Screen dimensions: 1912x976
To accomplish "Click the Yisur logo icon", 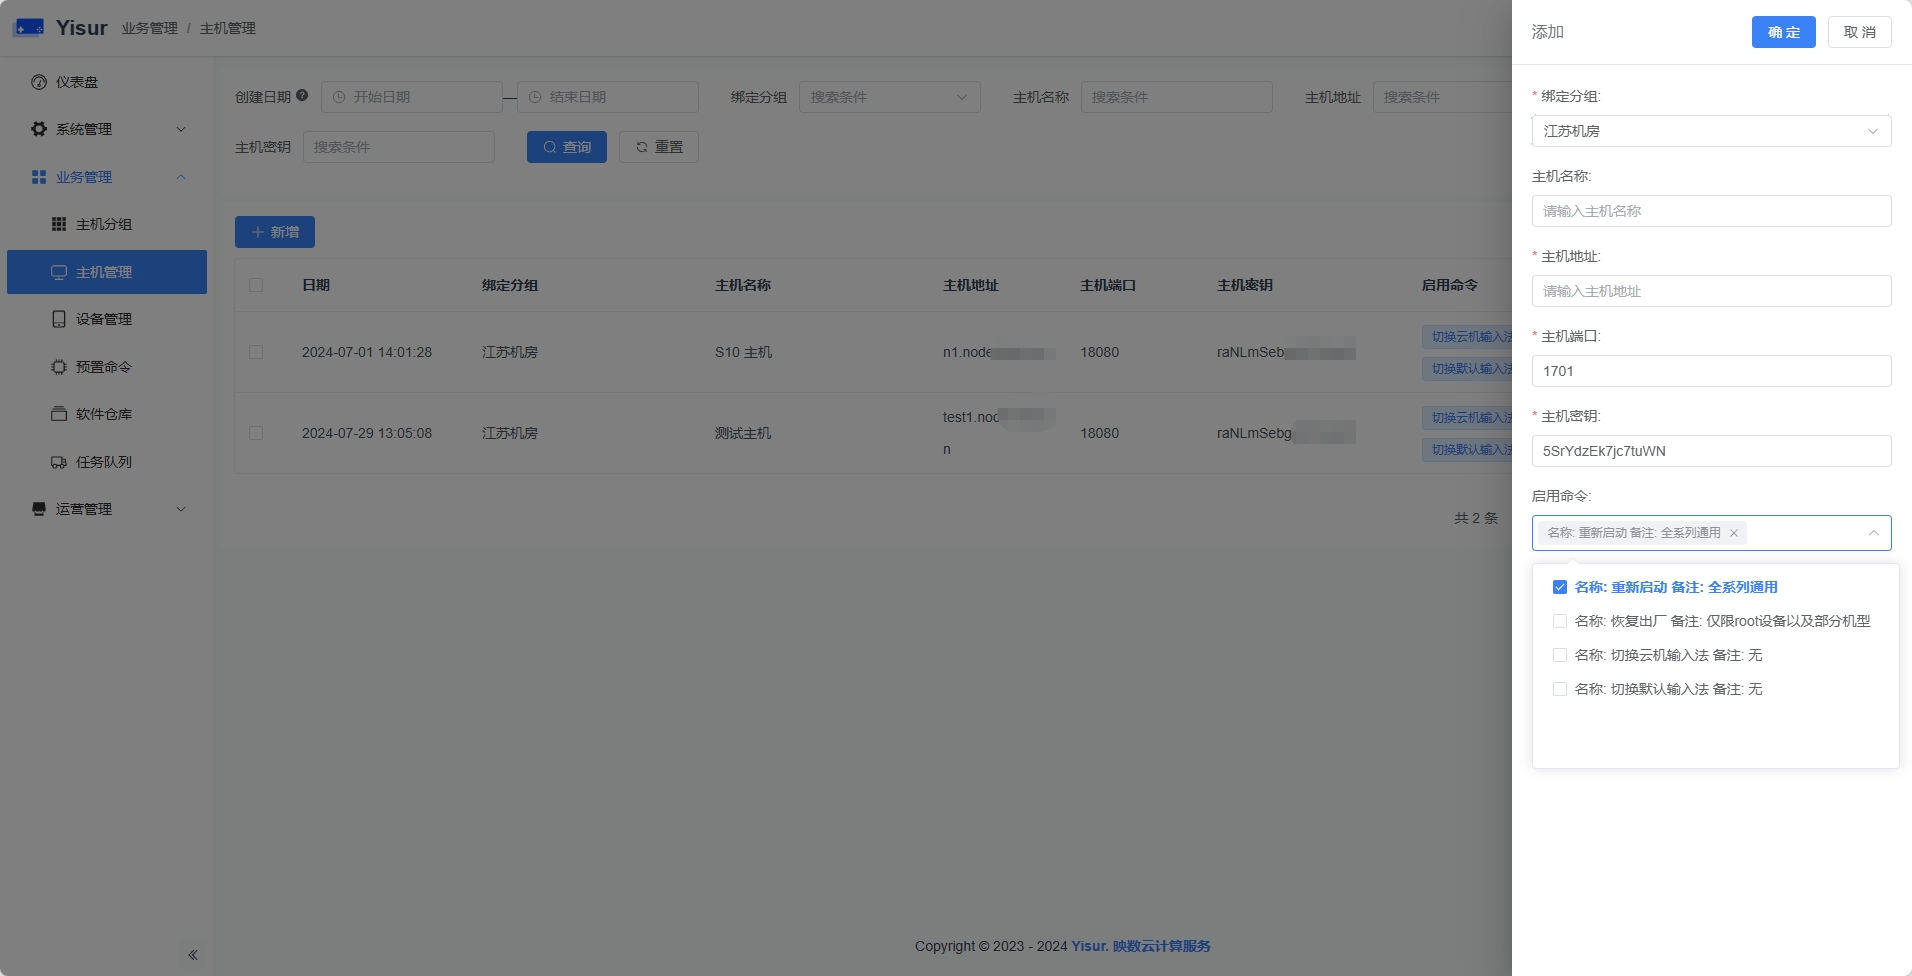I will [x=28, y=28].
